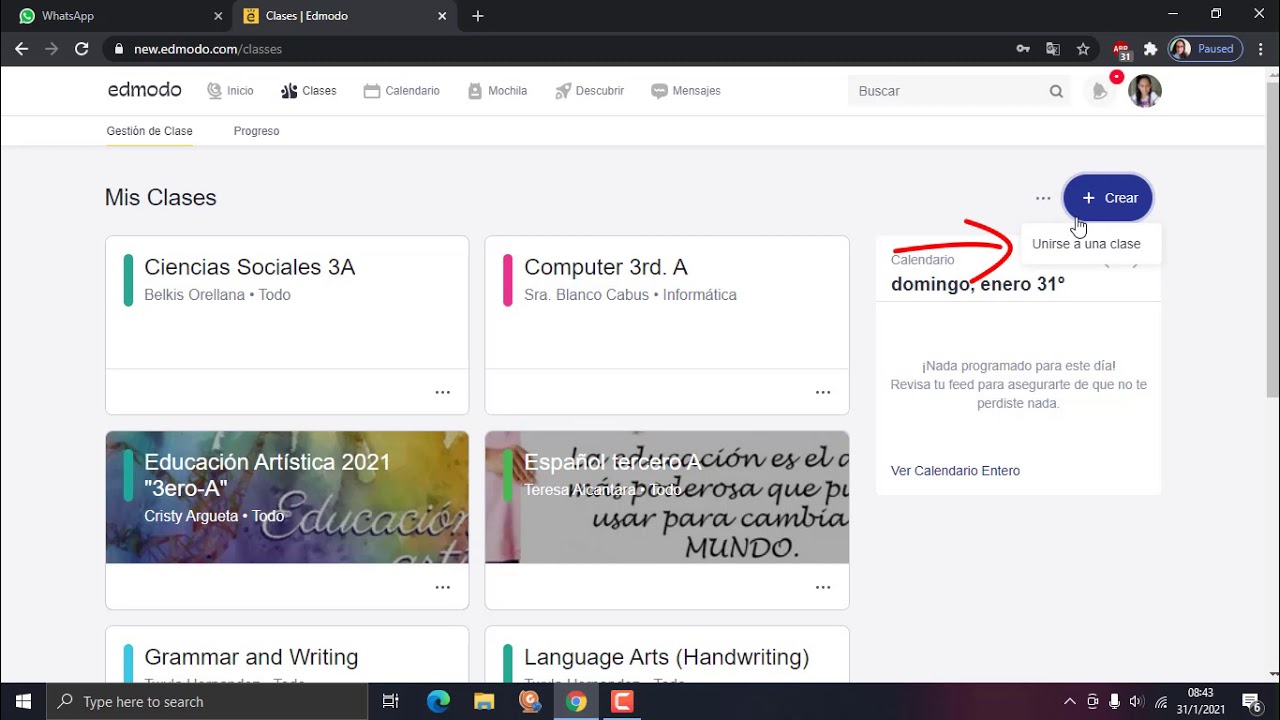Open options for Español tercero A

click(x=823, y=587)
